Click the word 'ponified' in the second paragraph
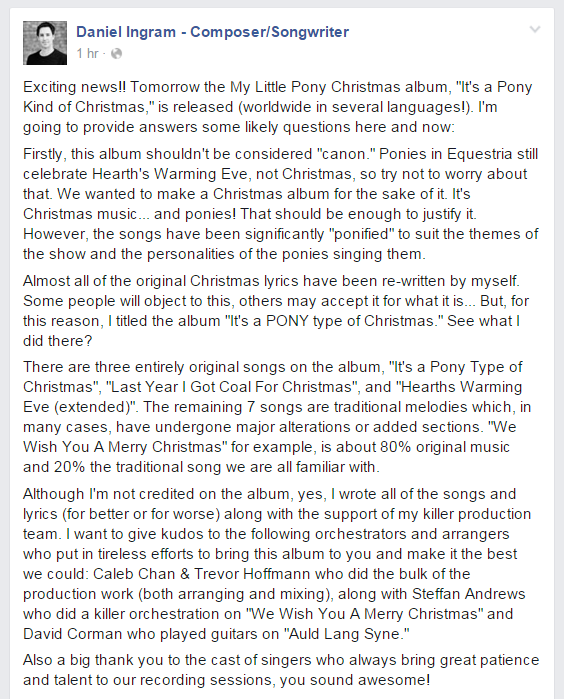564x699 pixels. point(364,234)
